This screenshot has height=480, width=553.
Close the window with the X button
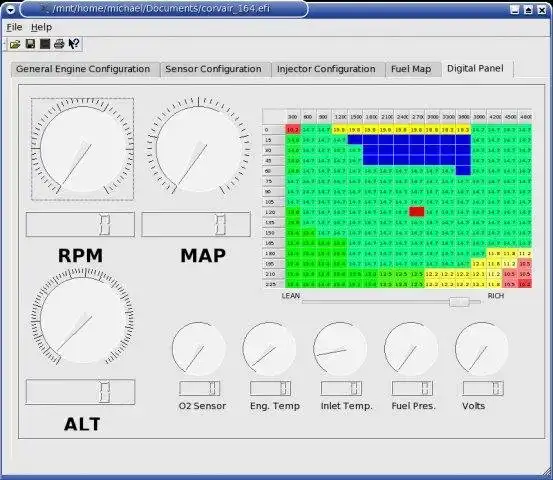point(542,10)
